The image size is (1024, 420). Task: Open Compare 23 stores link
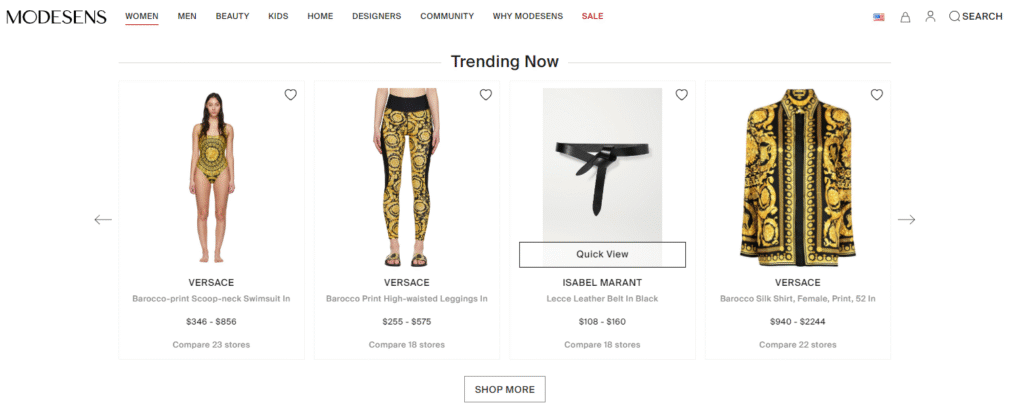point(211,345)
